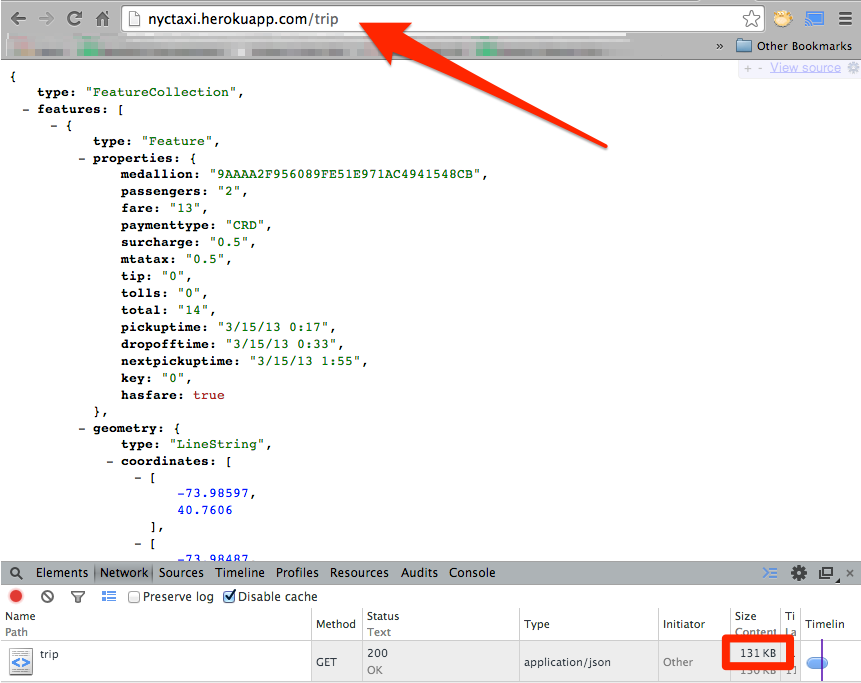Click the undock DevTools window icon

point(828,573)
